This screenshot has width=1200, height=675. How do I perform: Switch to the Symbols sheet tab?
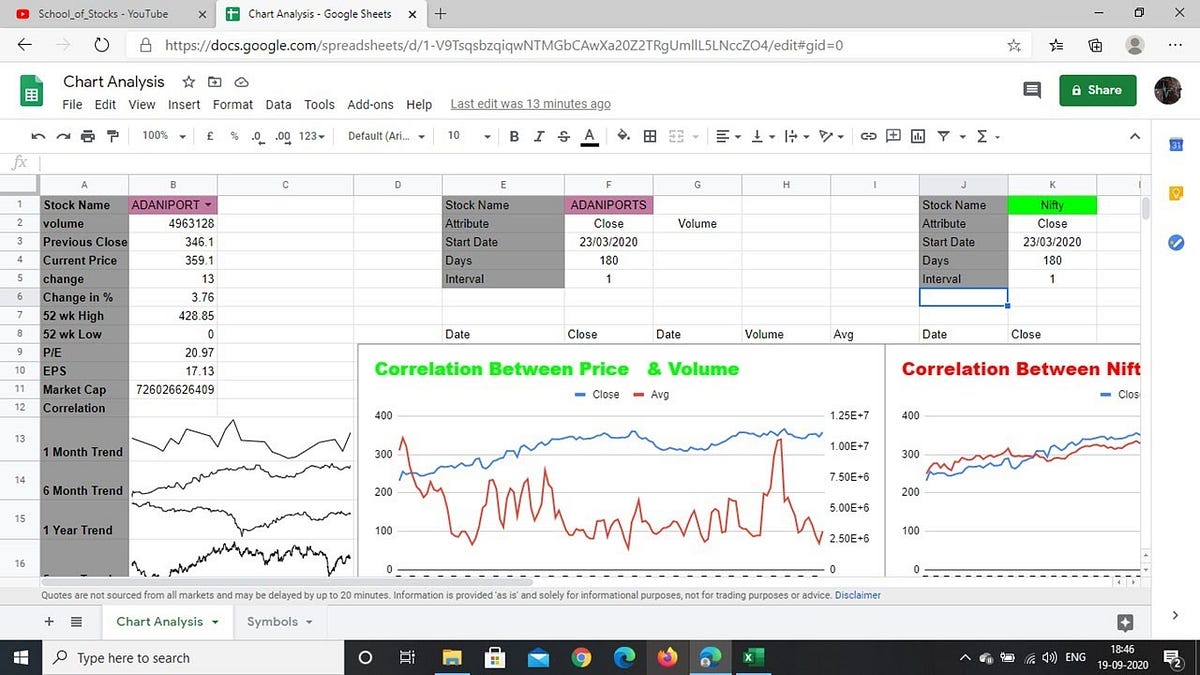click(x=272, y=621)
